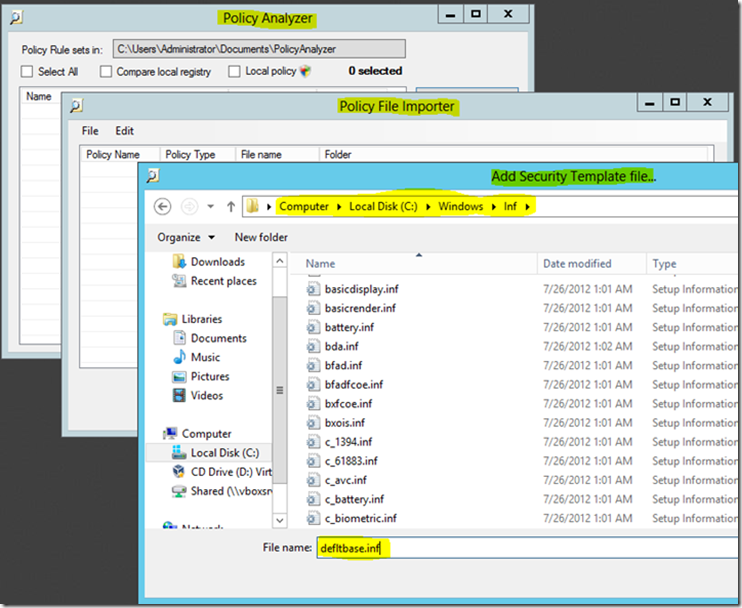742x608 pixels.
Task: Select c_avc.inf file icon
Action: tap(312, 480)
